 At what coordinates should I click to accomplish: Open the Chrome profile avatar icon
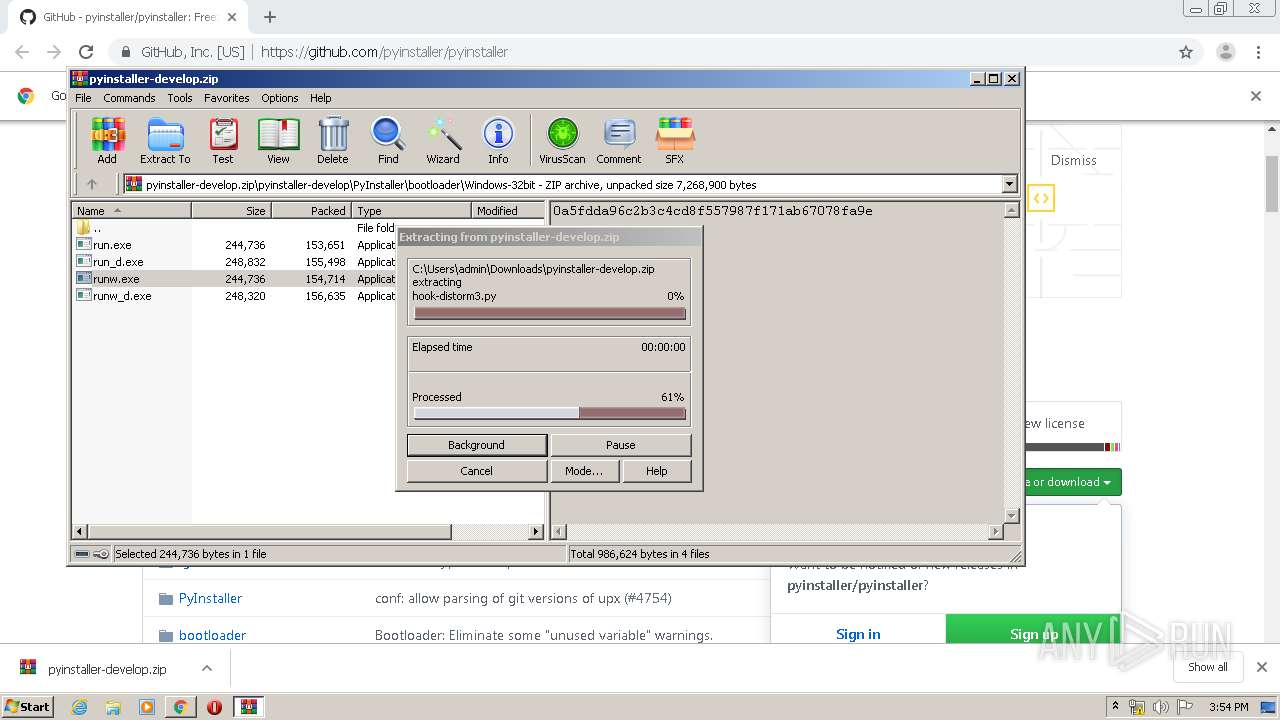point(1226,52)
